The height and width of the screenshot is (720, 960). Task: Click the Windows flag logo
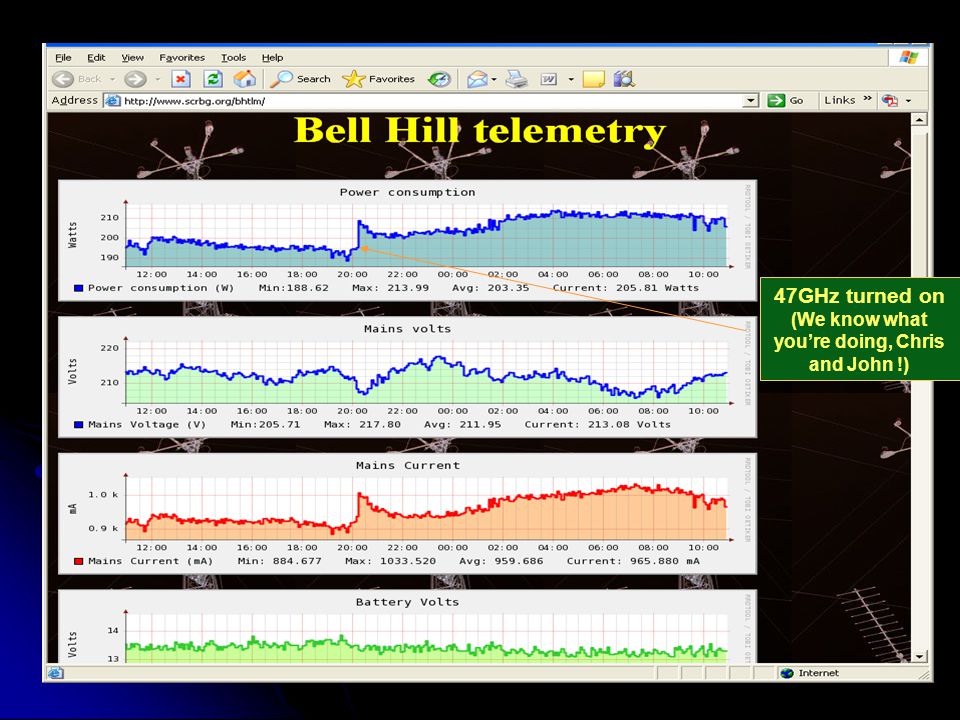point(909,58)
